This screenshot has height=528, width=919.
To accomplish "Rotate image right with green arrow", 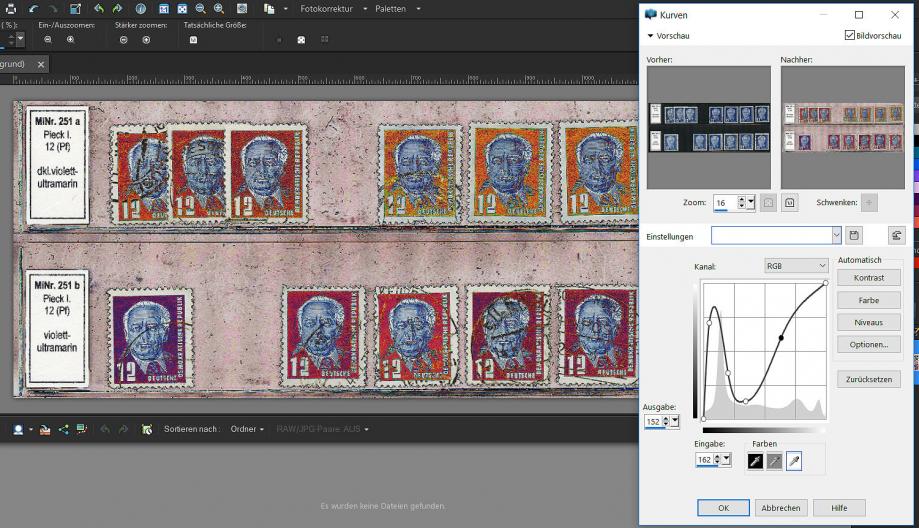I will [x=118, y=9].
